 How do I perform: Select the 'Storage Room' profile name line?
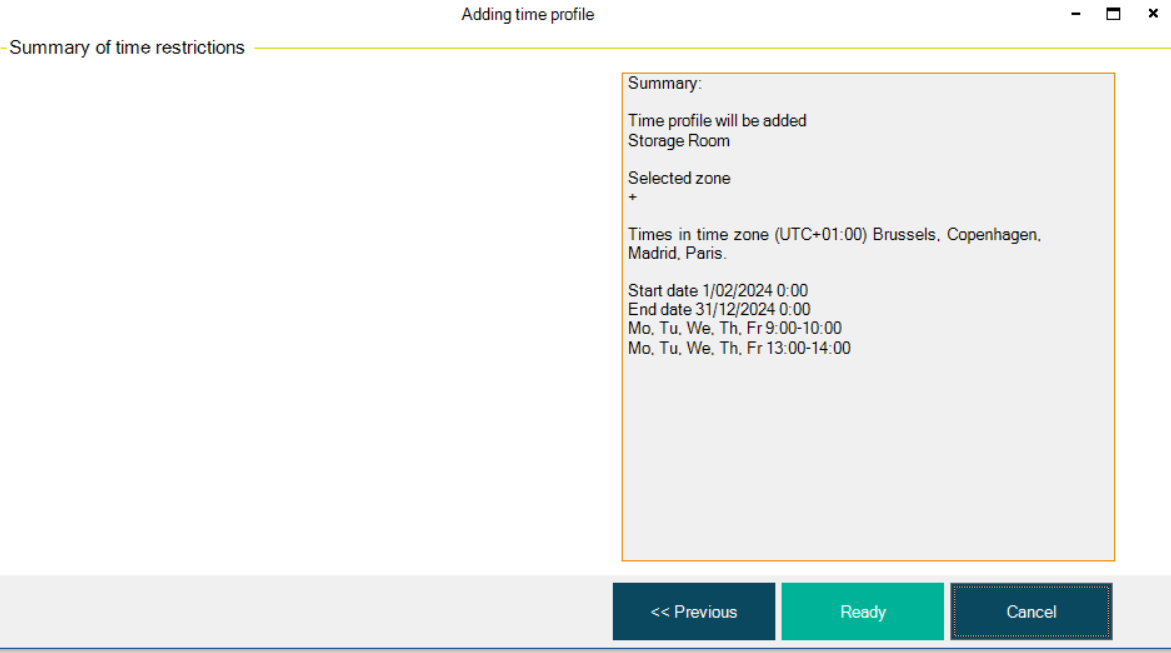point(679,141)
